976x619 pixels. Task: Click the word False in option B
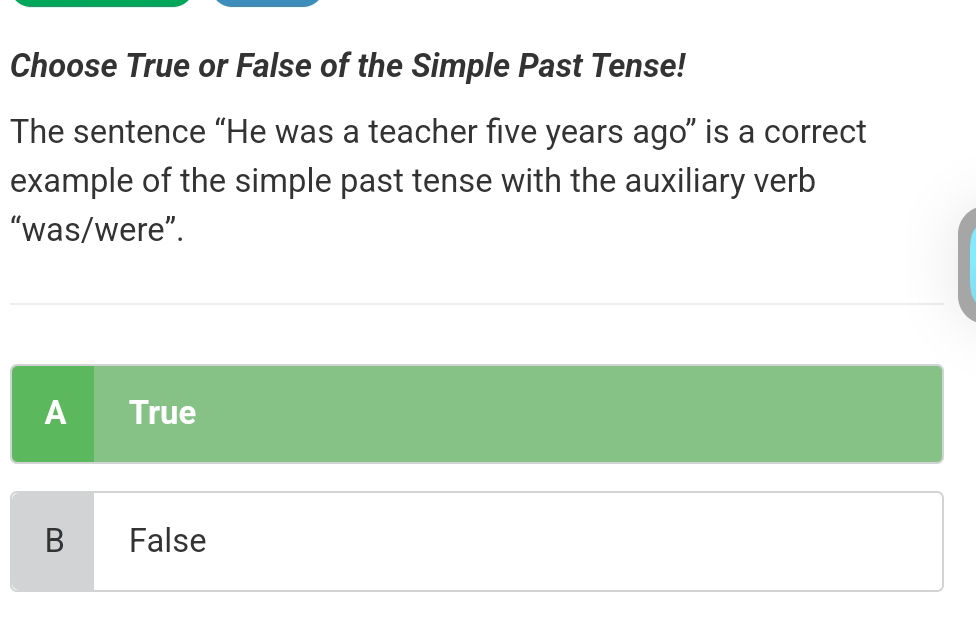click(167, 540)
